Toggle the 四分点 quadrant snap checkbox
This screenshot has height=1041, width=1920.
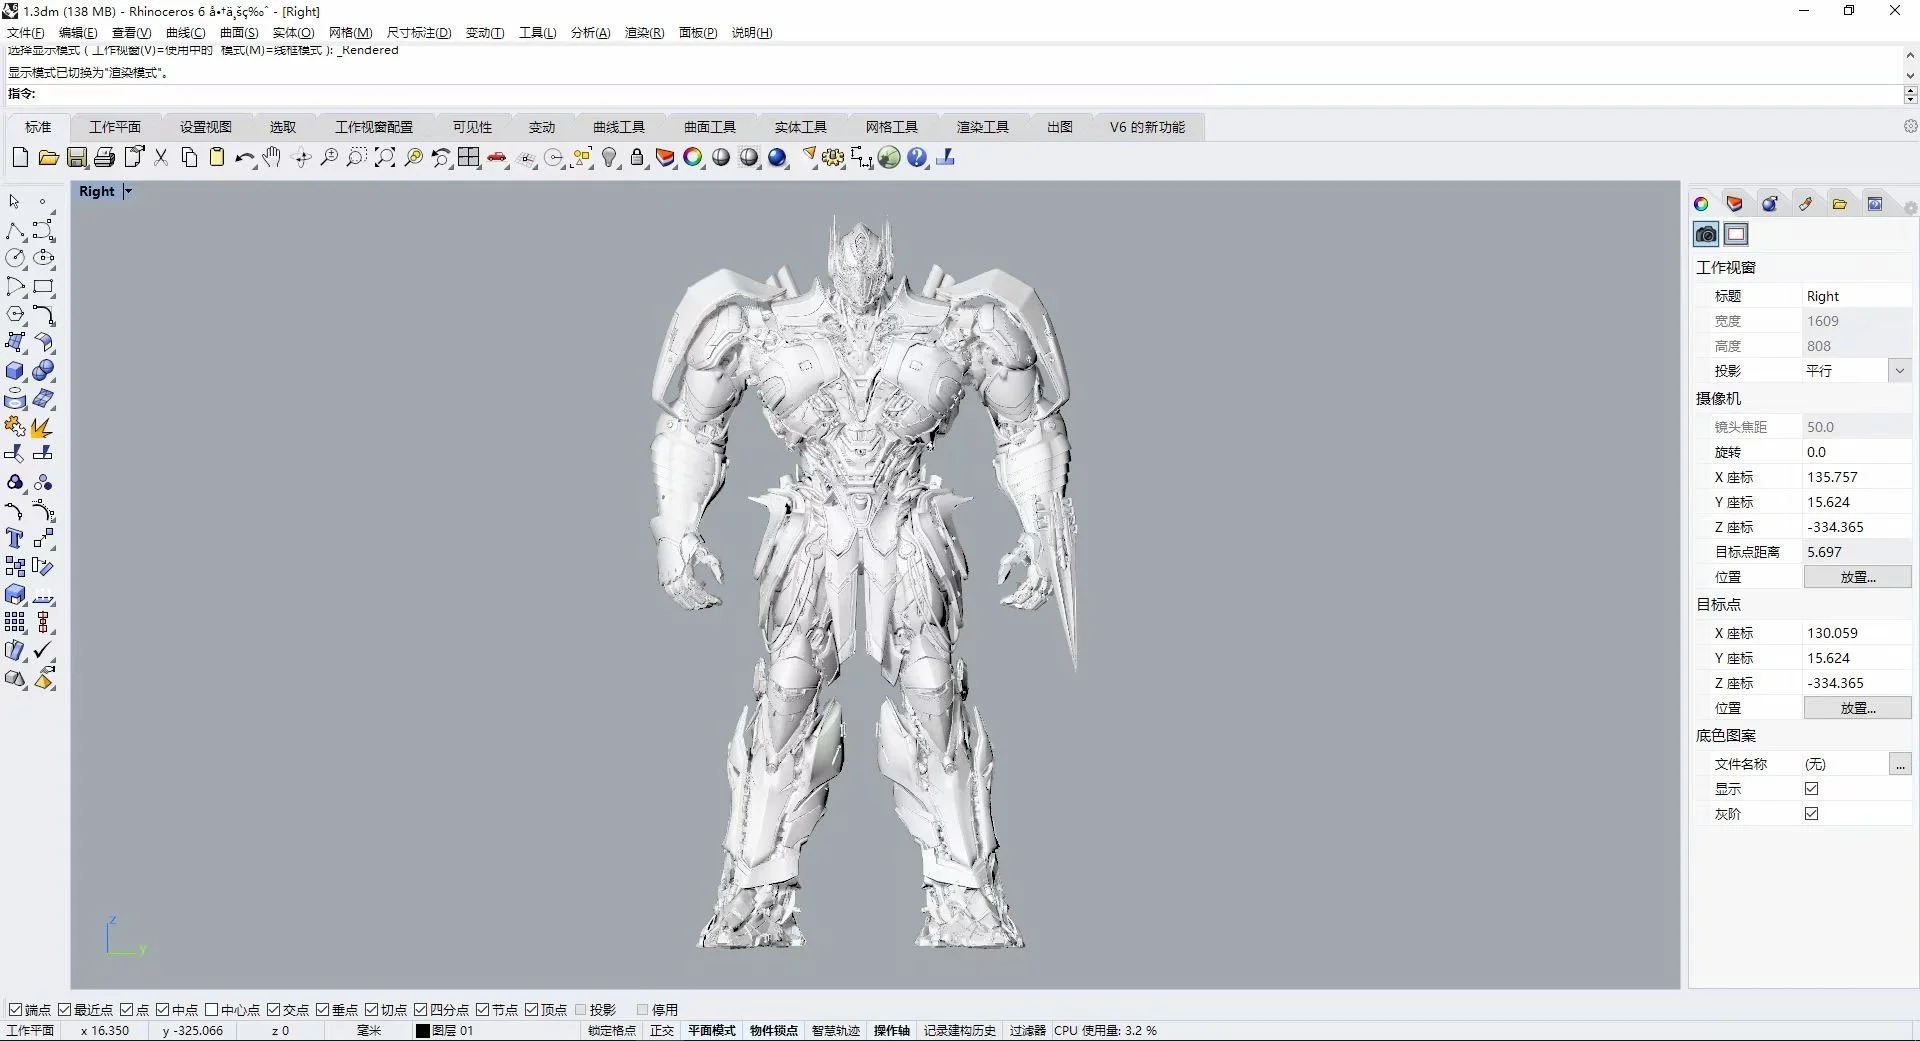(421, 1009)
